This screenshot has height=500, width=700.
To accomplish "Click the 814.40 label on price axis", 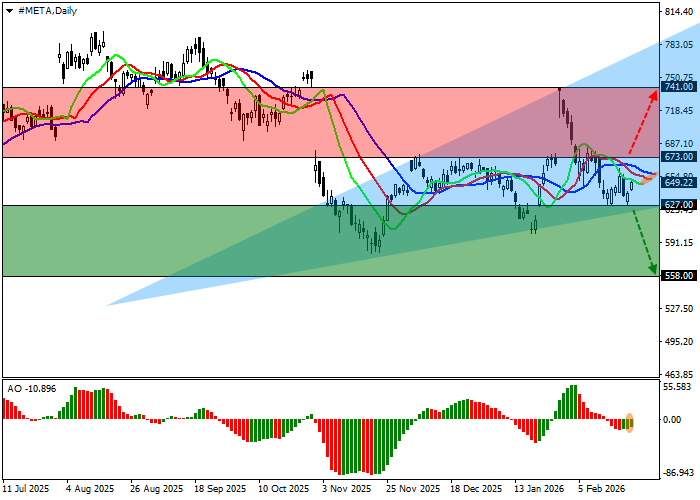I will 680,11.
